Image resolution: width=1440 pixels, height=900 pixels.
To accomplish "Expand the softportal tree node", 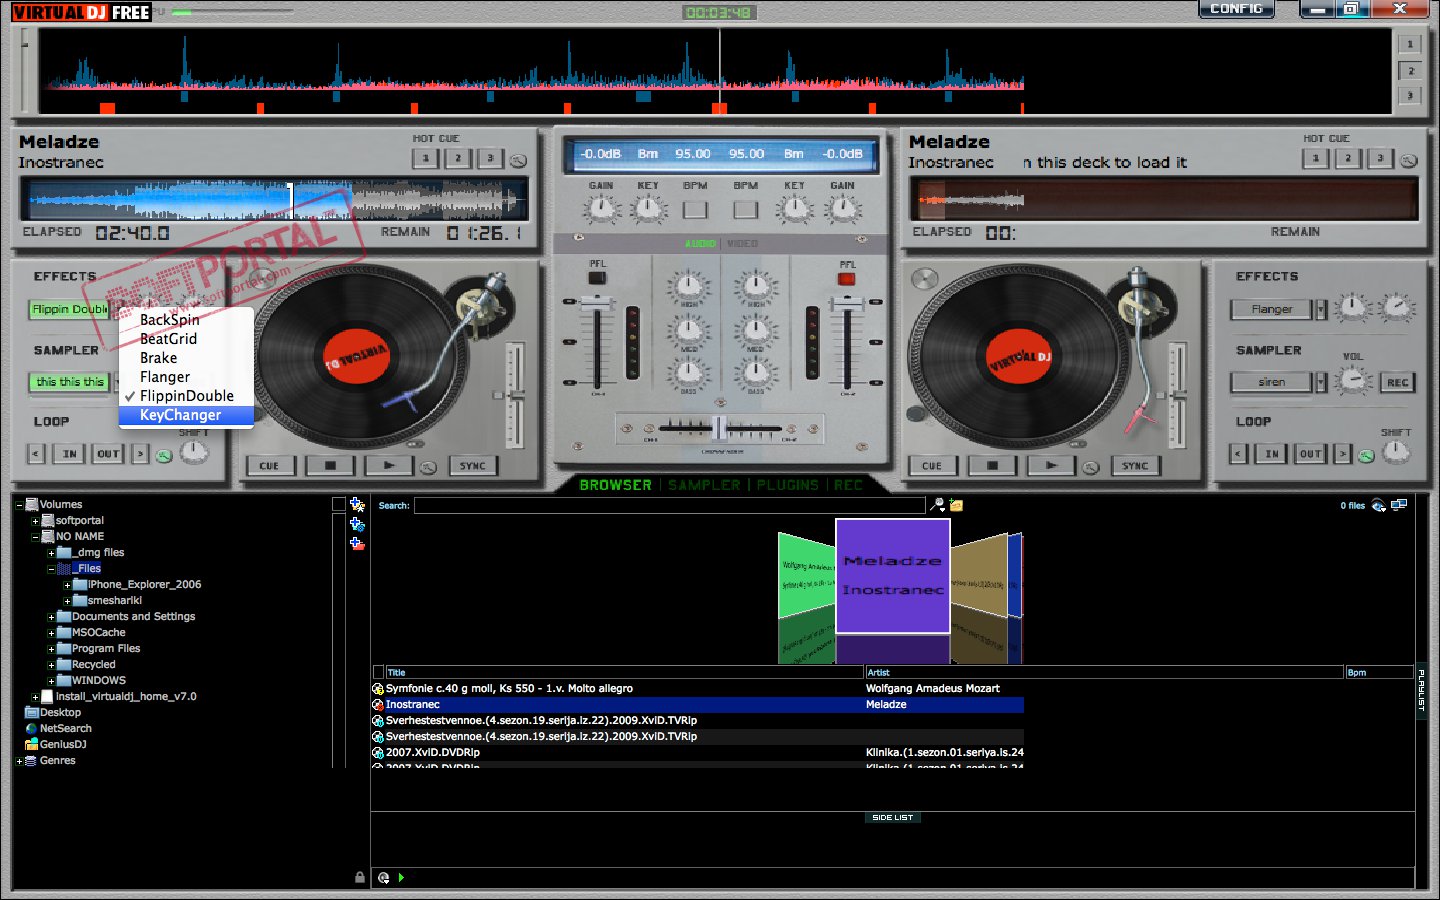I will pyautogui.click(x=35, y=521).
